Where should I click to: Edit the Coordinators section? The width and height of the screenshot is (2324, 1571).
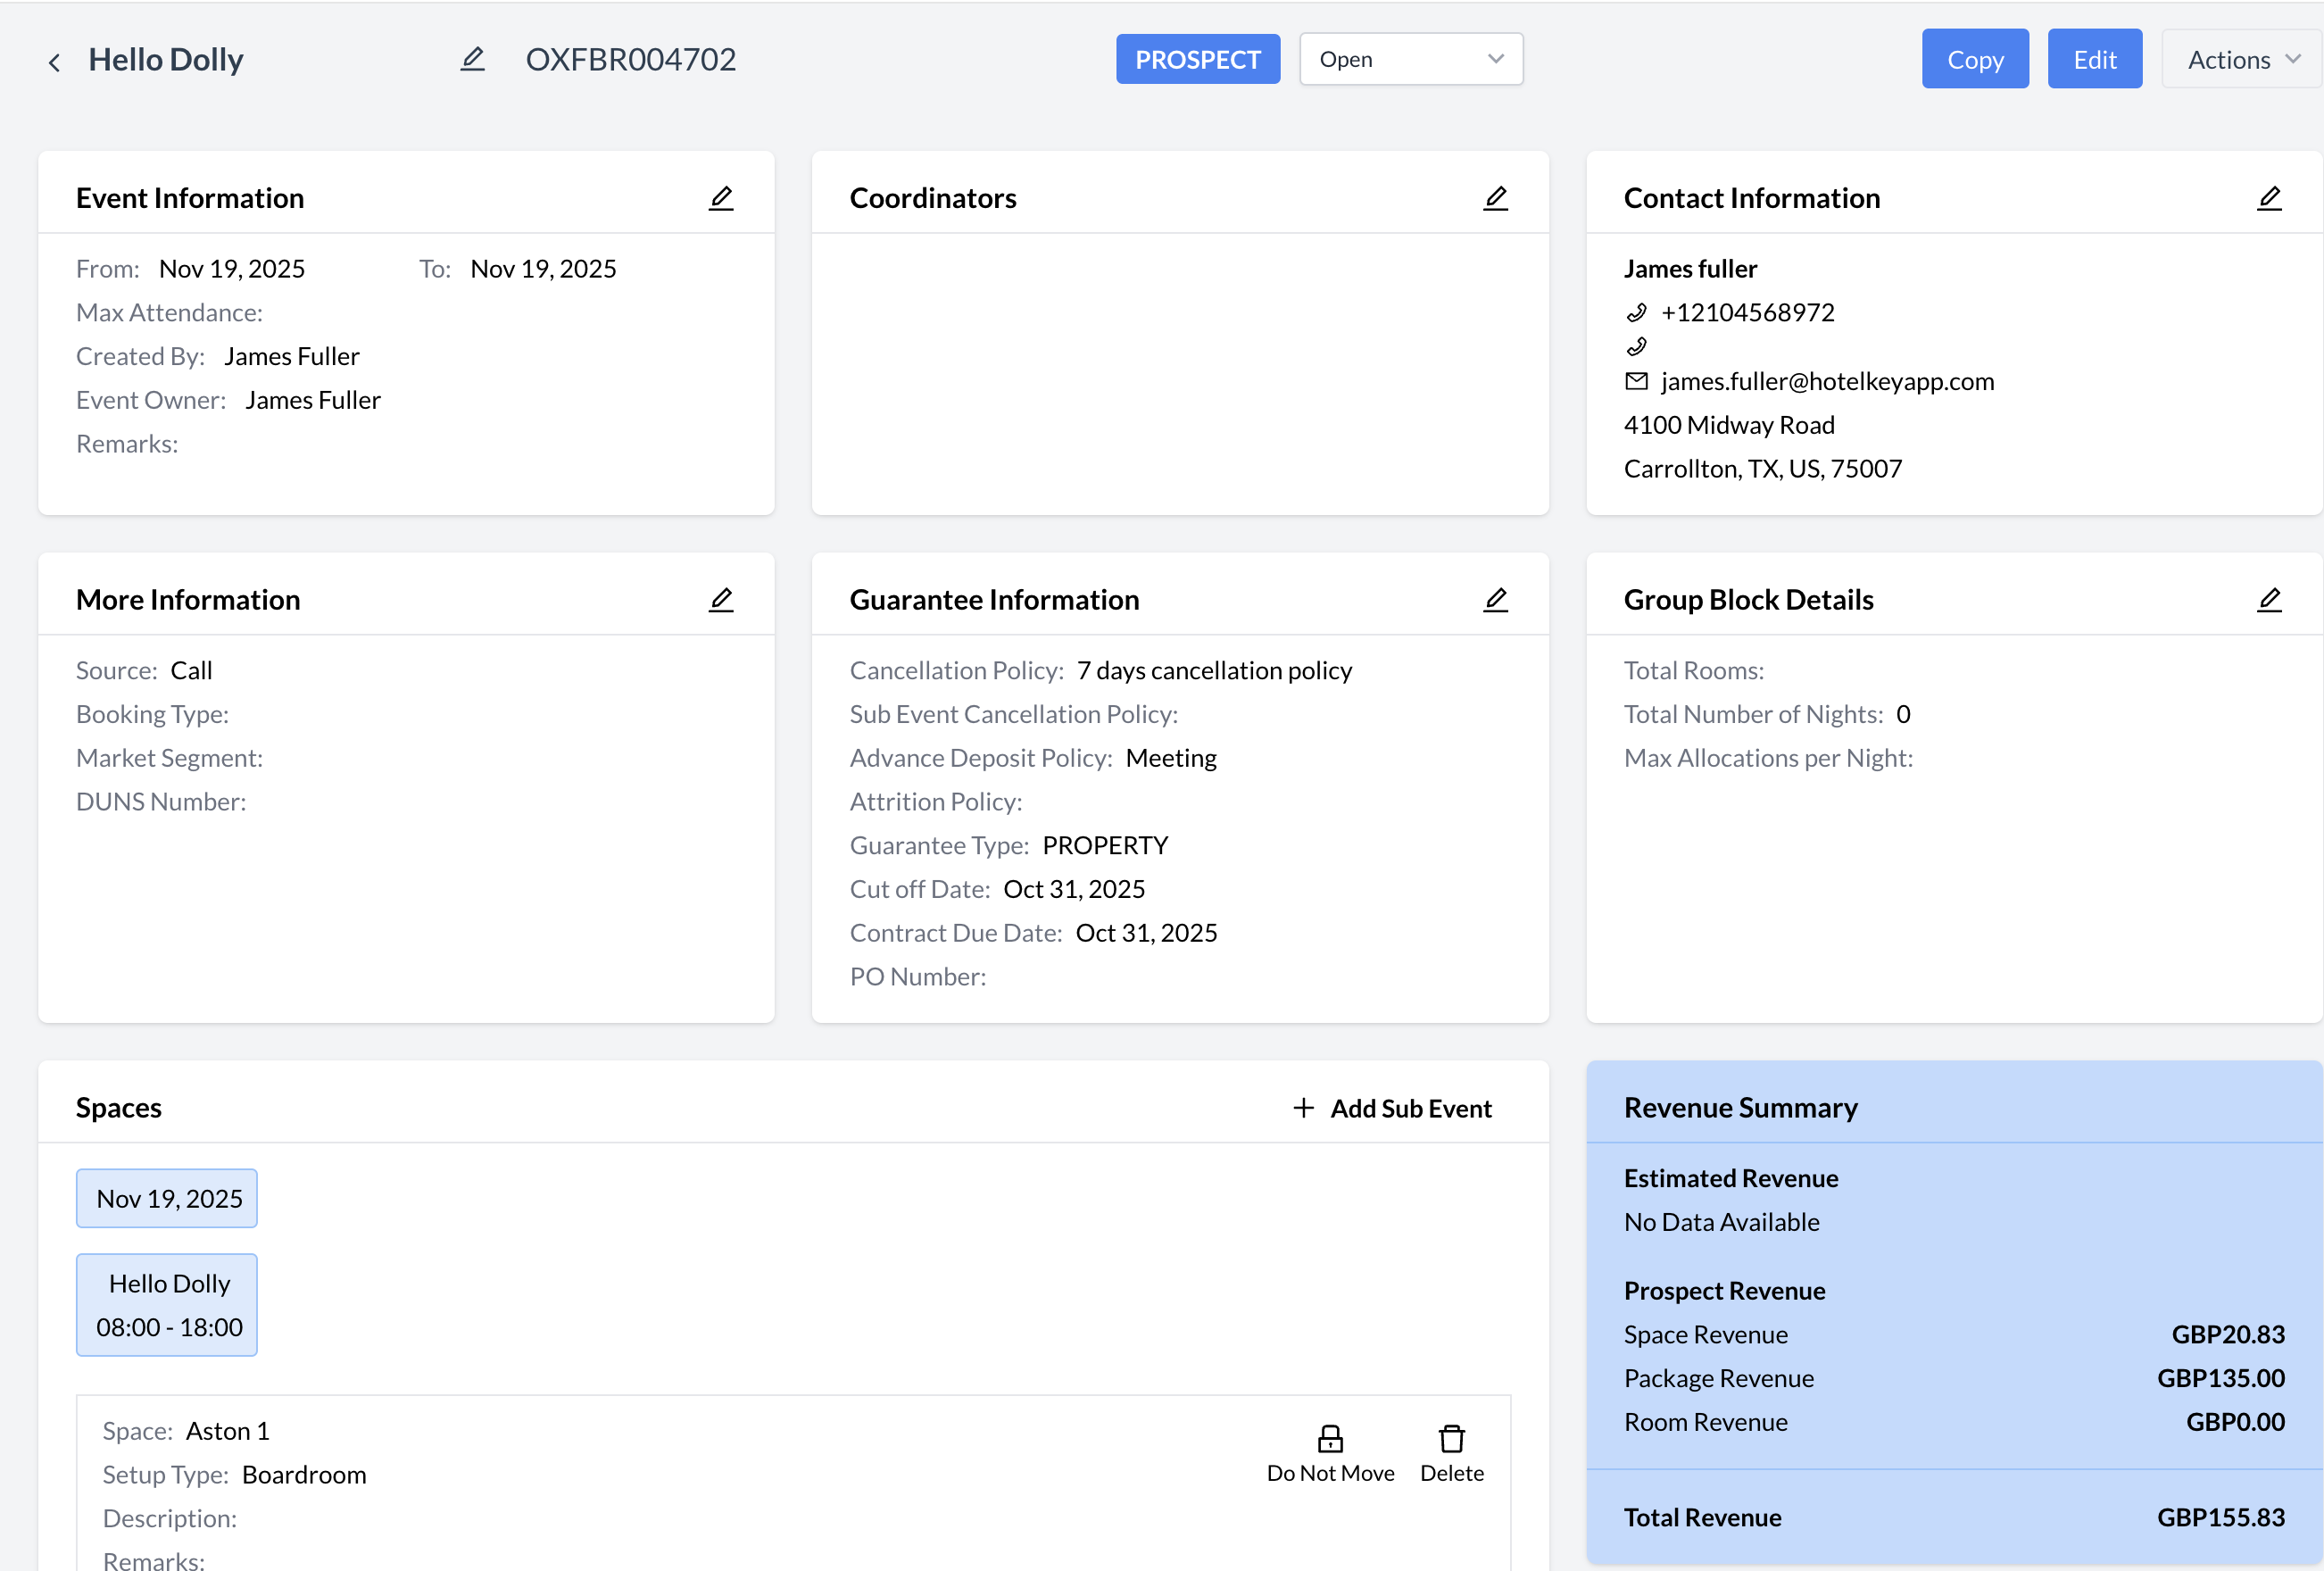pyautogui.click(x=1495, y=198)
